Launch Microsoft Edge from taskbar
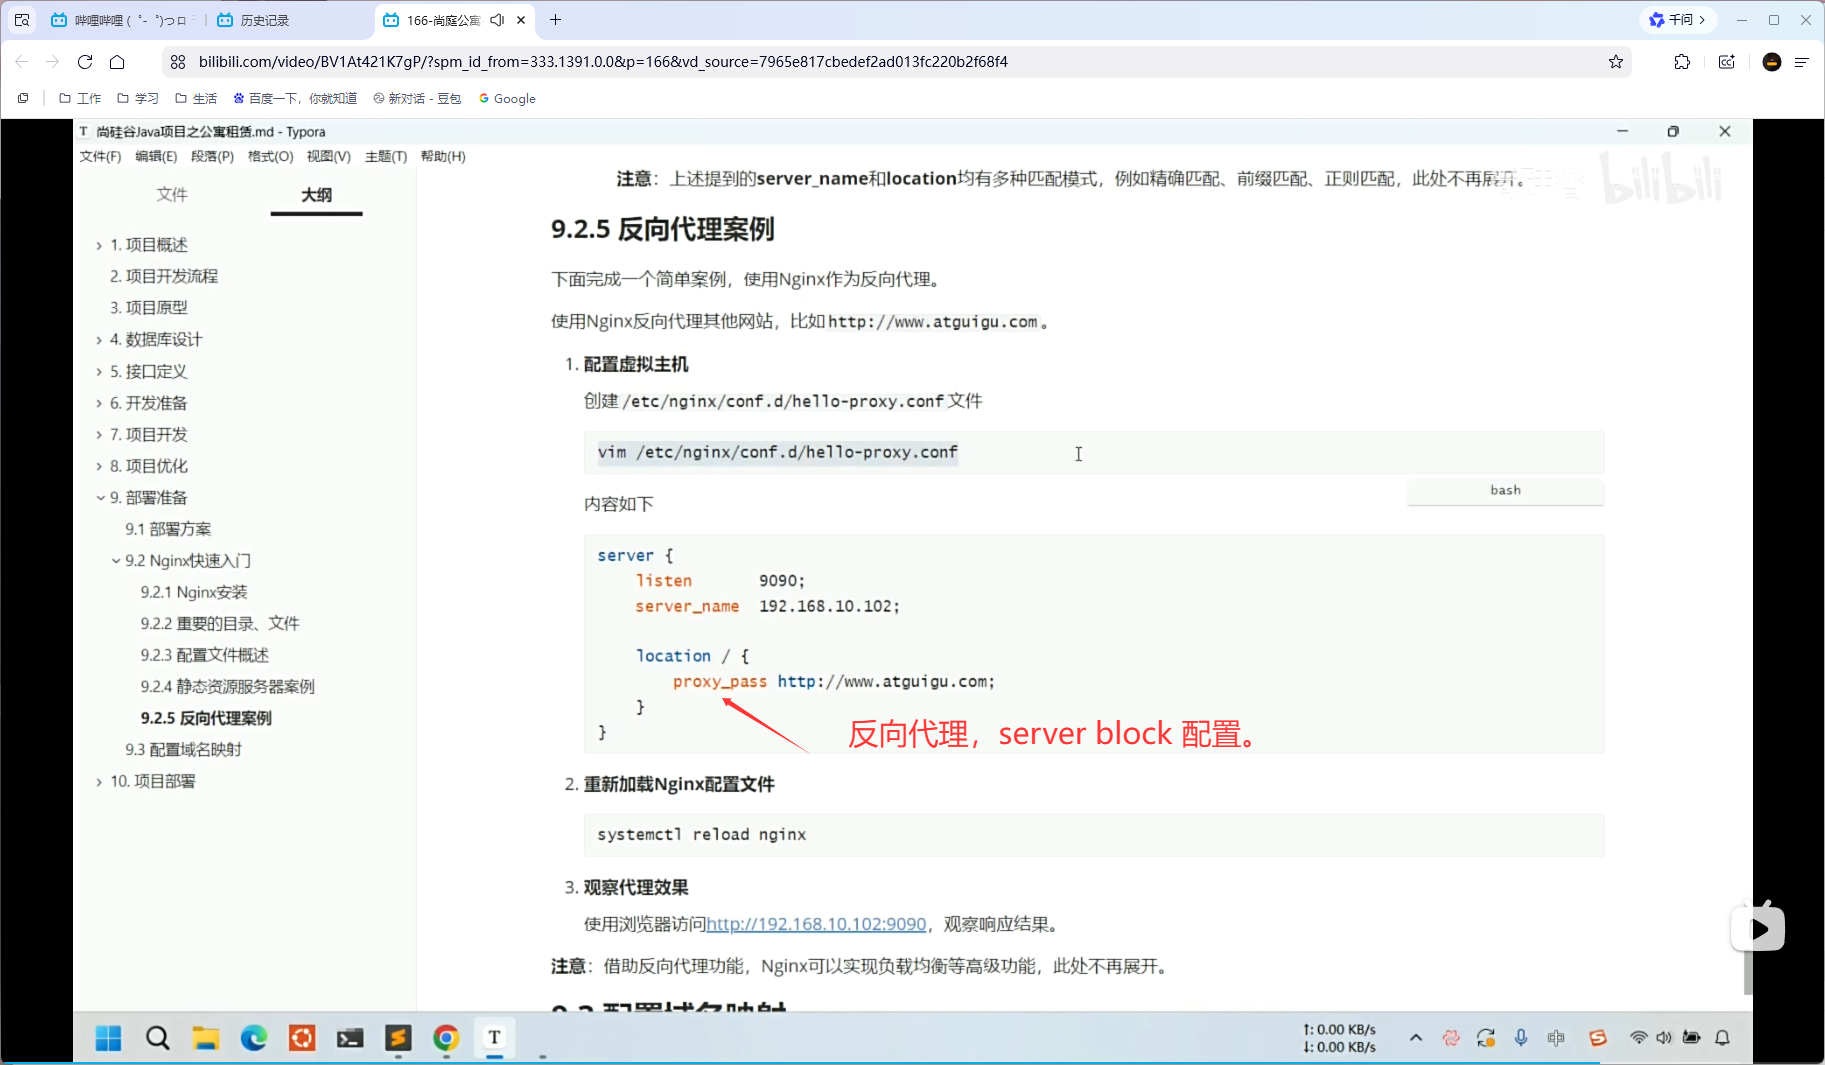Viewport: 1825px width, 1065px height. pos(254,1038)
